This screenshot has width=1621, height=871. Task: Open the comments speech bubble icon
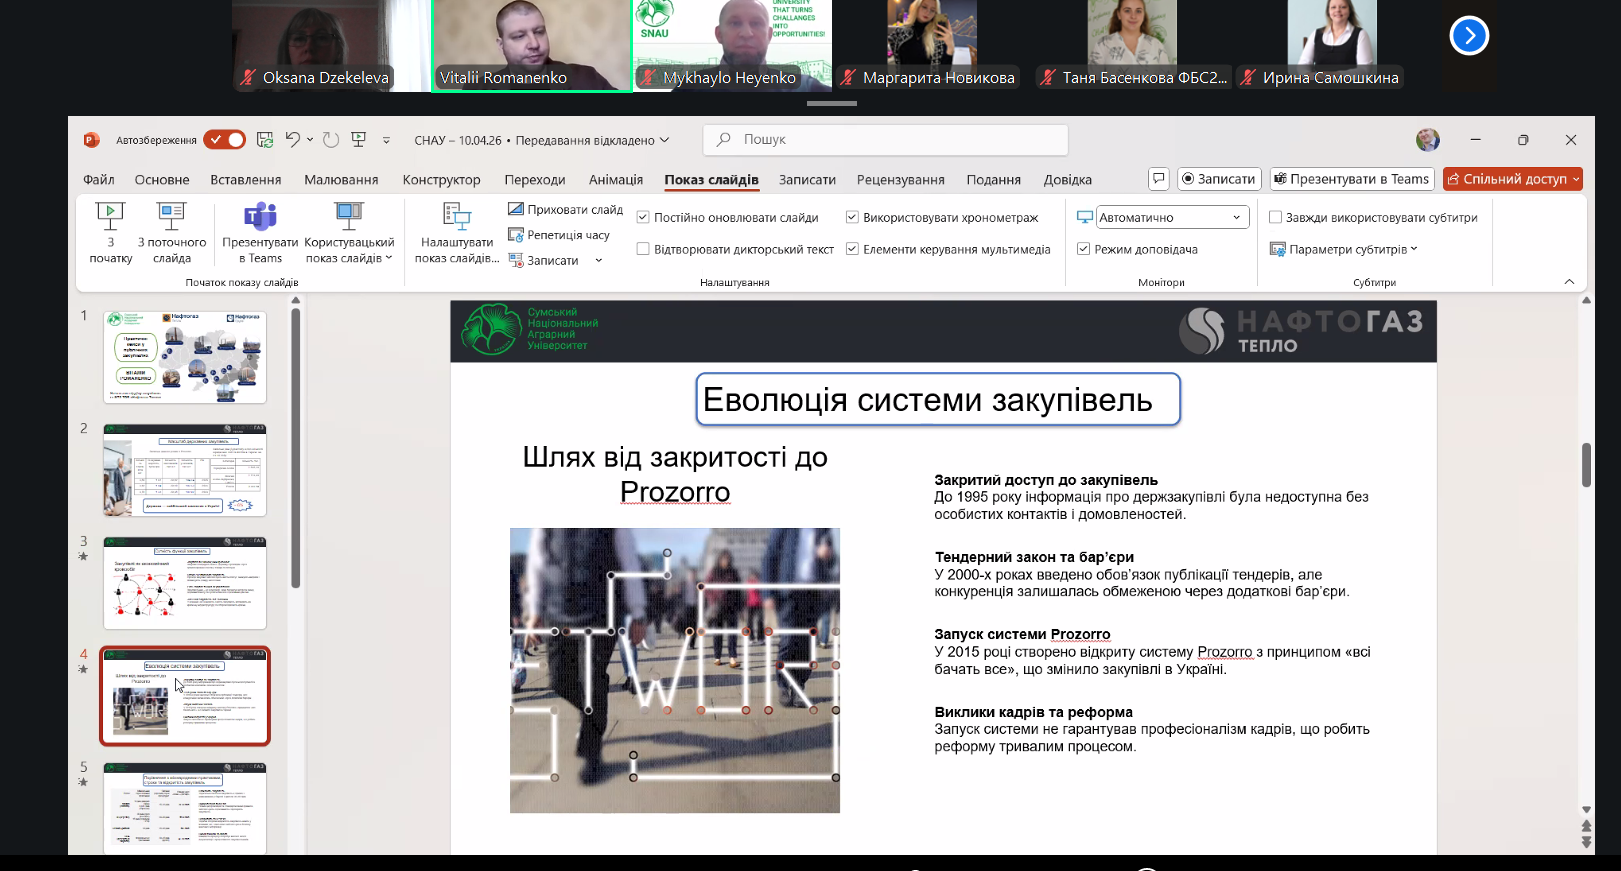point(1158,179)
